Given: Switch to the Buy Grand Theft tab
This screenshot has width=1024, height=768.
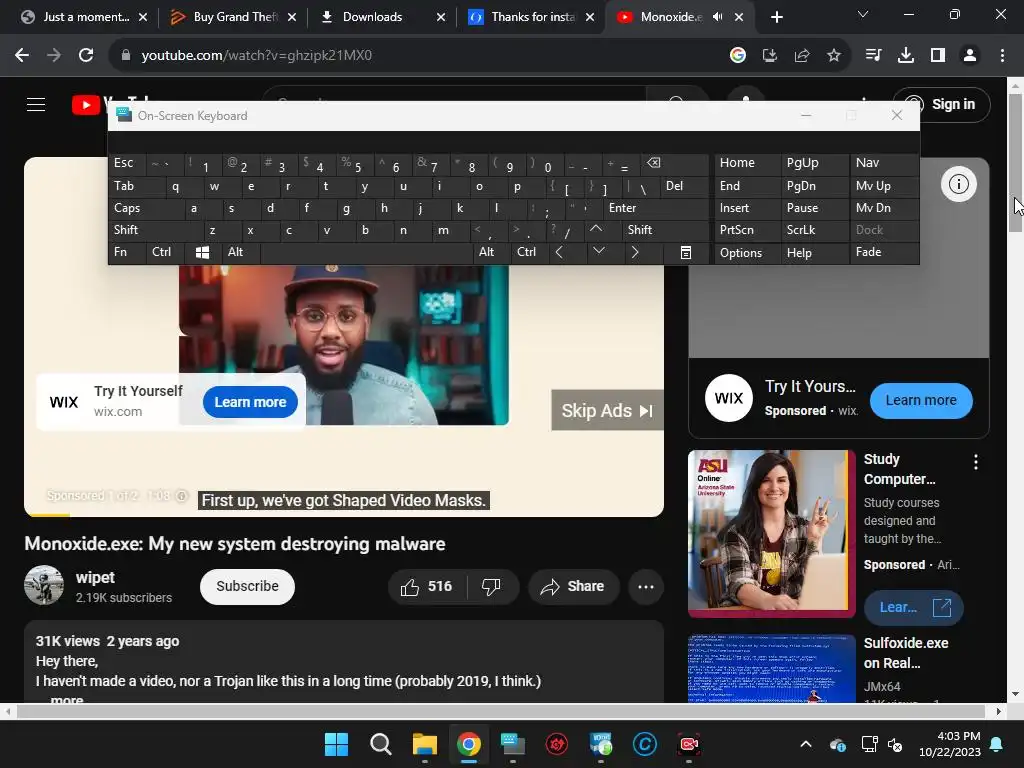Looking at the screenshot, I should [x=234, y=17].
